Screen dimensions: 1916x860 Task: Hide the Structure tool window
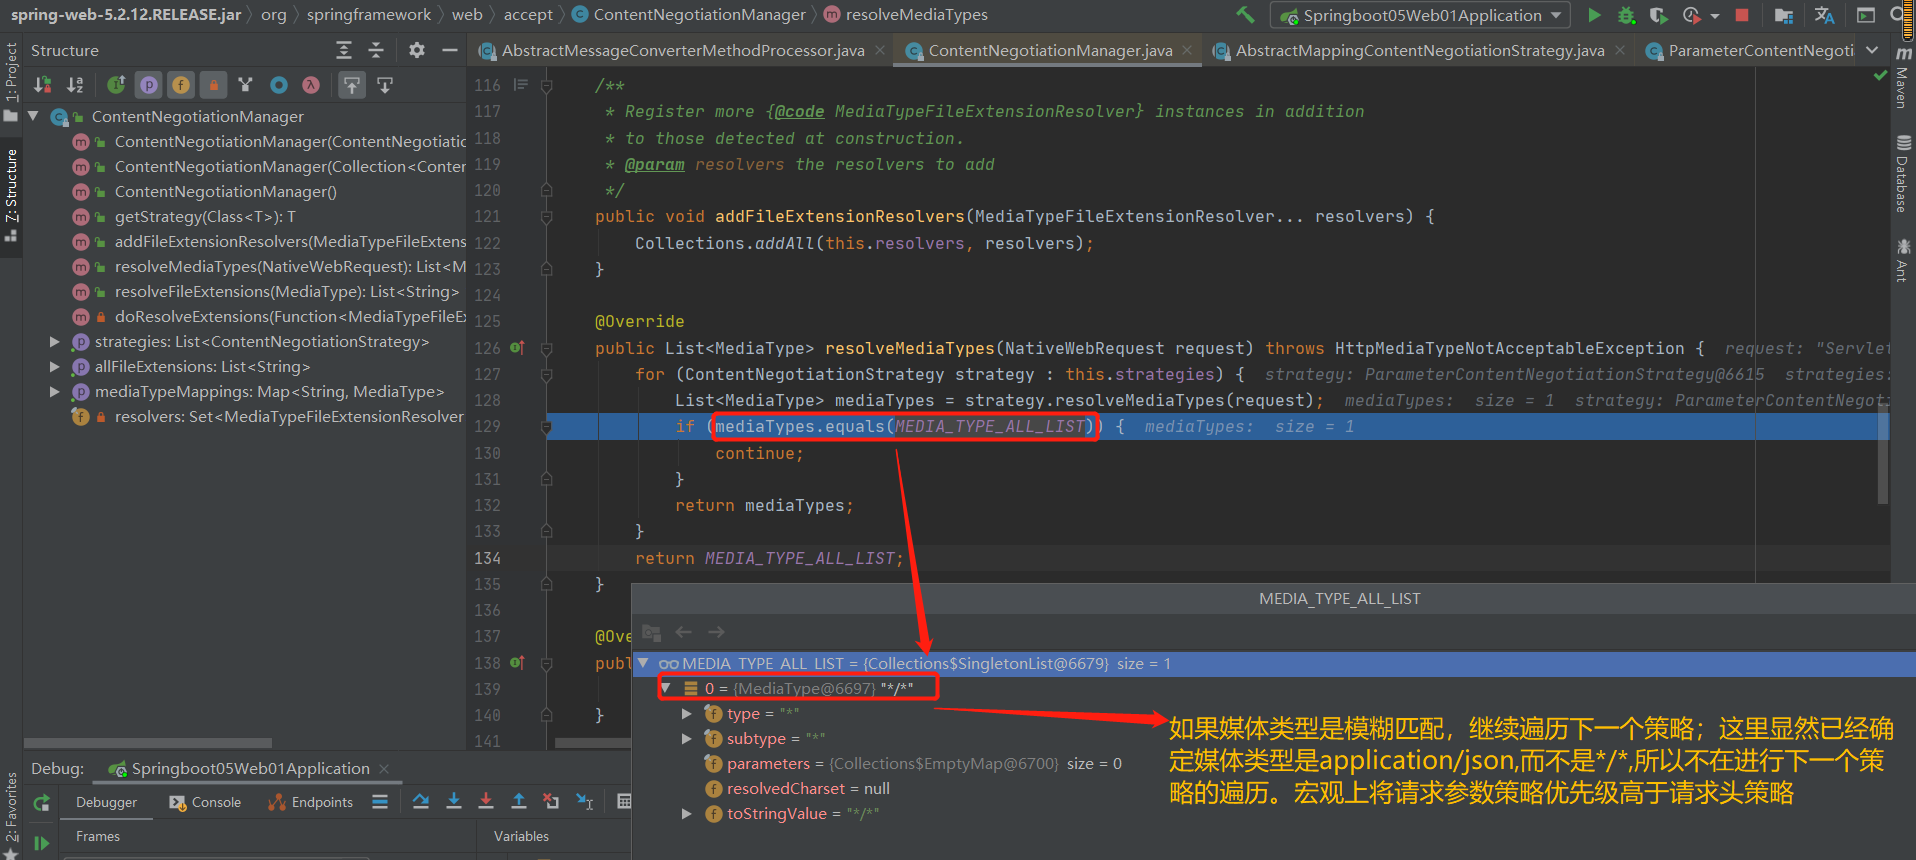pos(450,50)
